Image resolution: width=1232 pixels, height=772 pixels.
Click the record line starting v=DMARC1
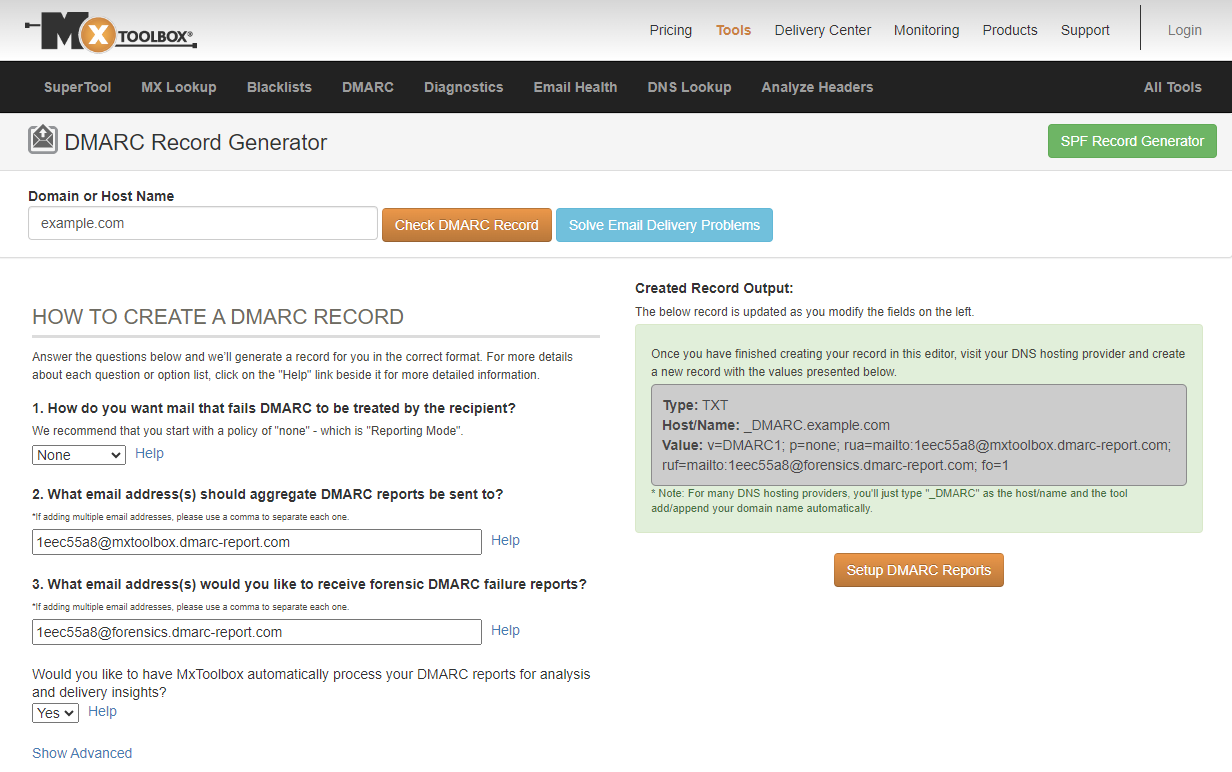(x=916, y=445)
